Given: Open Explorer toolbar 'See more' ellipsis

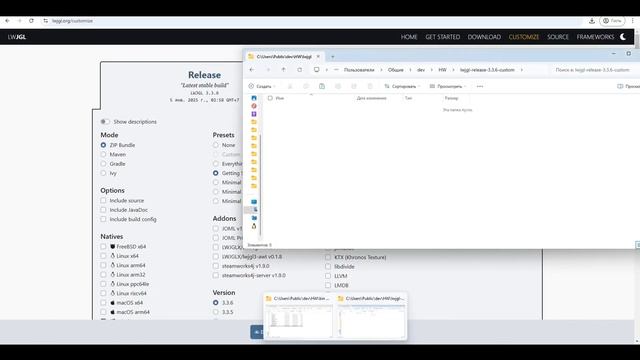Looking at the screenshot, I should tap(480, 86).
